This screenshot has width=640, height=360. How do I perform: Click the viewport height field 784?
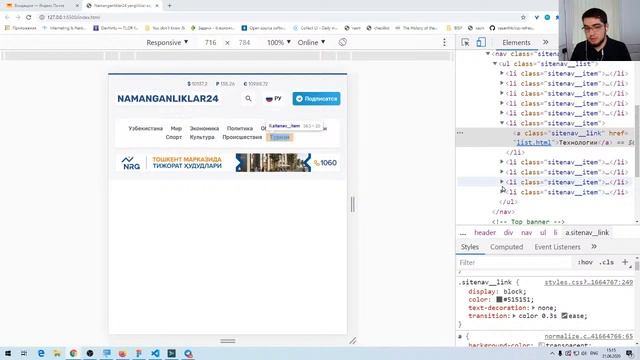click(244, 42)
